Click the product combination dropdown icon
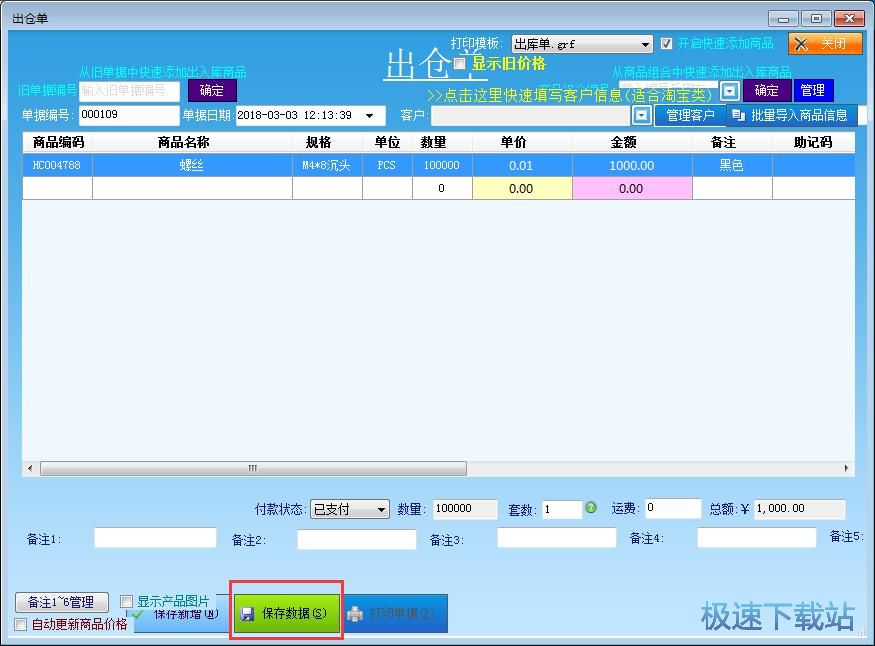 (x=730, y=91)
